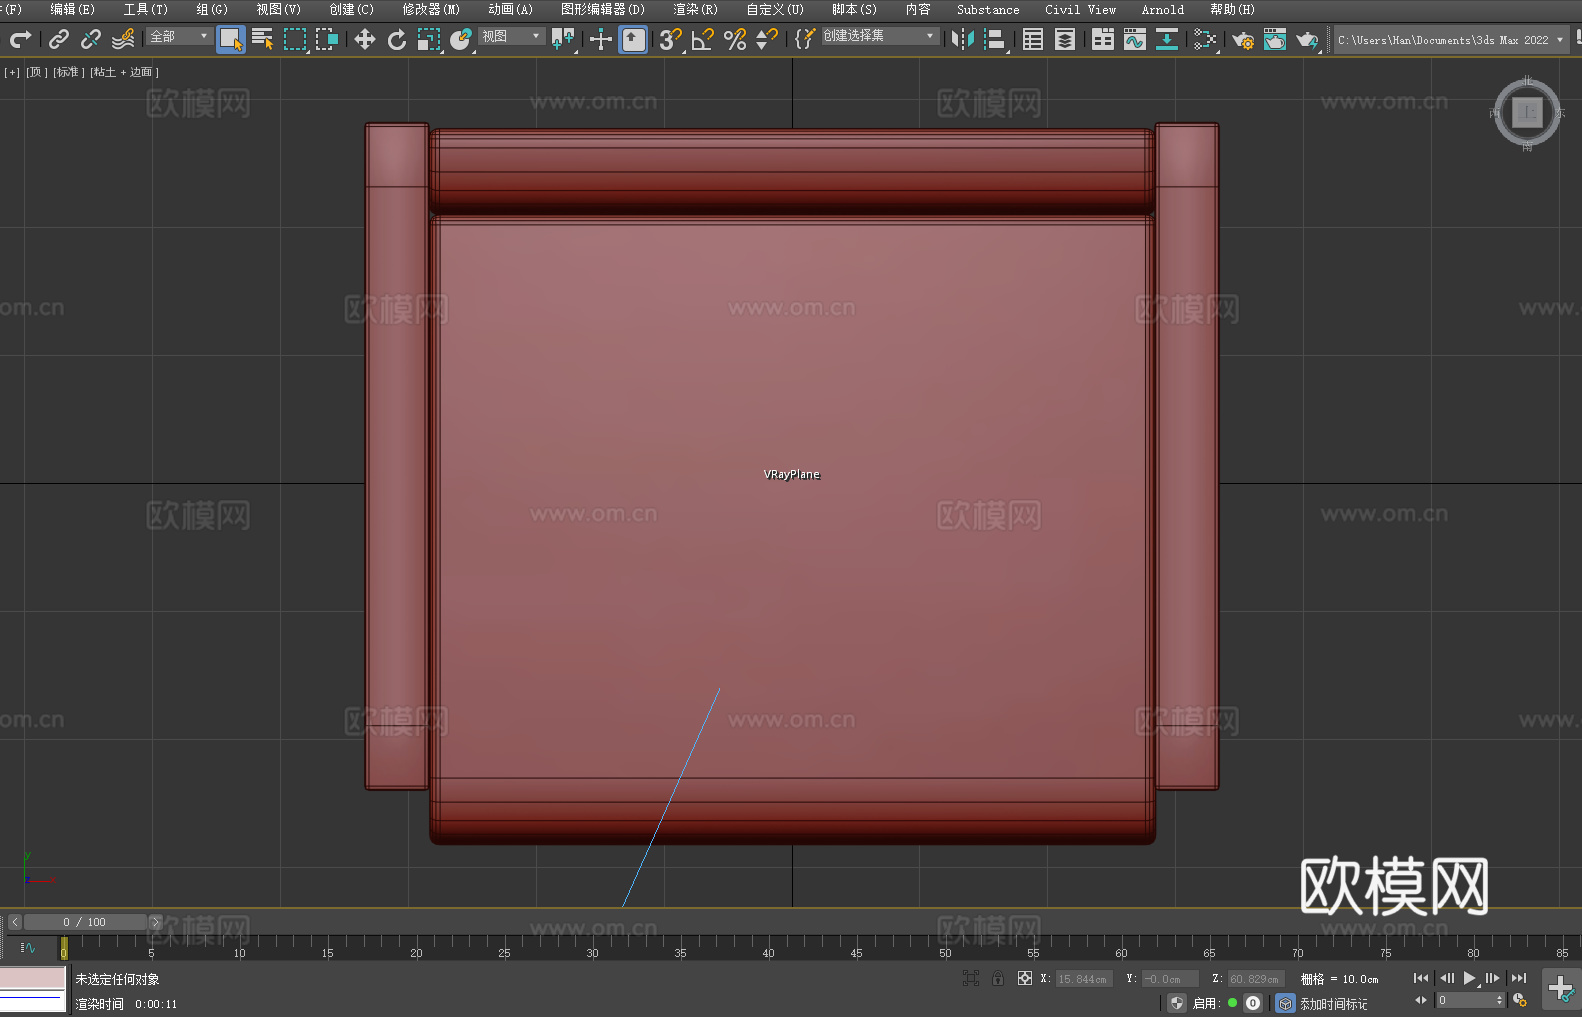Open the Civil View menu
Viewport: 1582px width, 1017px height.
[x=1080, y=9]
